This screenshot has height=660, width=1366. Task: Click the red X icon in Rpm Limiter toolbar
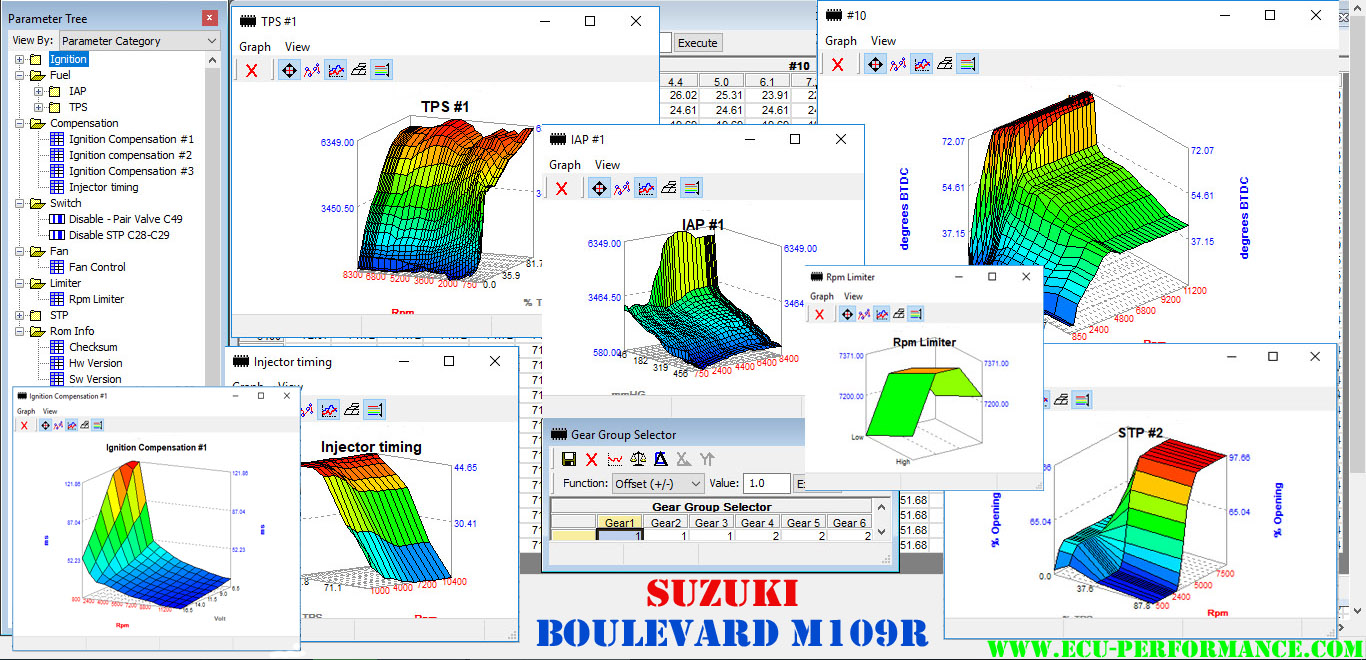pos(820,314)
